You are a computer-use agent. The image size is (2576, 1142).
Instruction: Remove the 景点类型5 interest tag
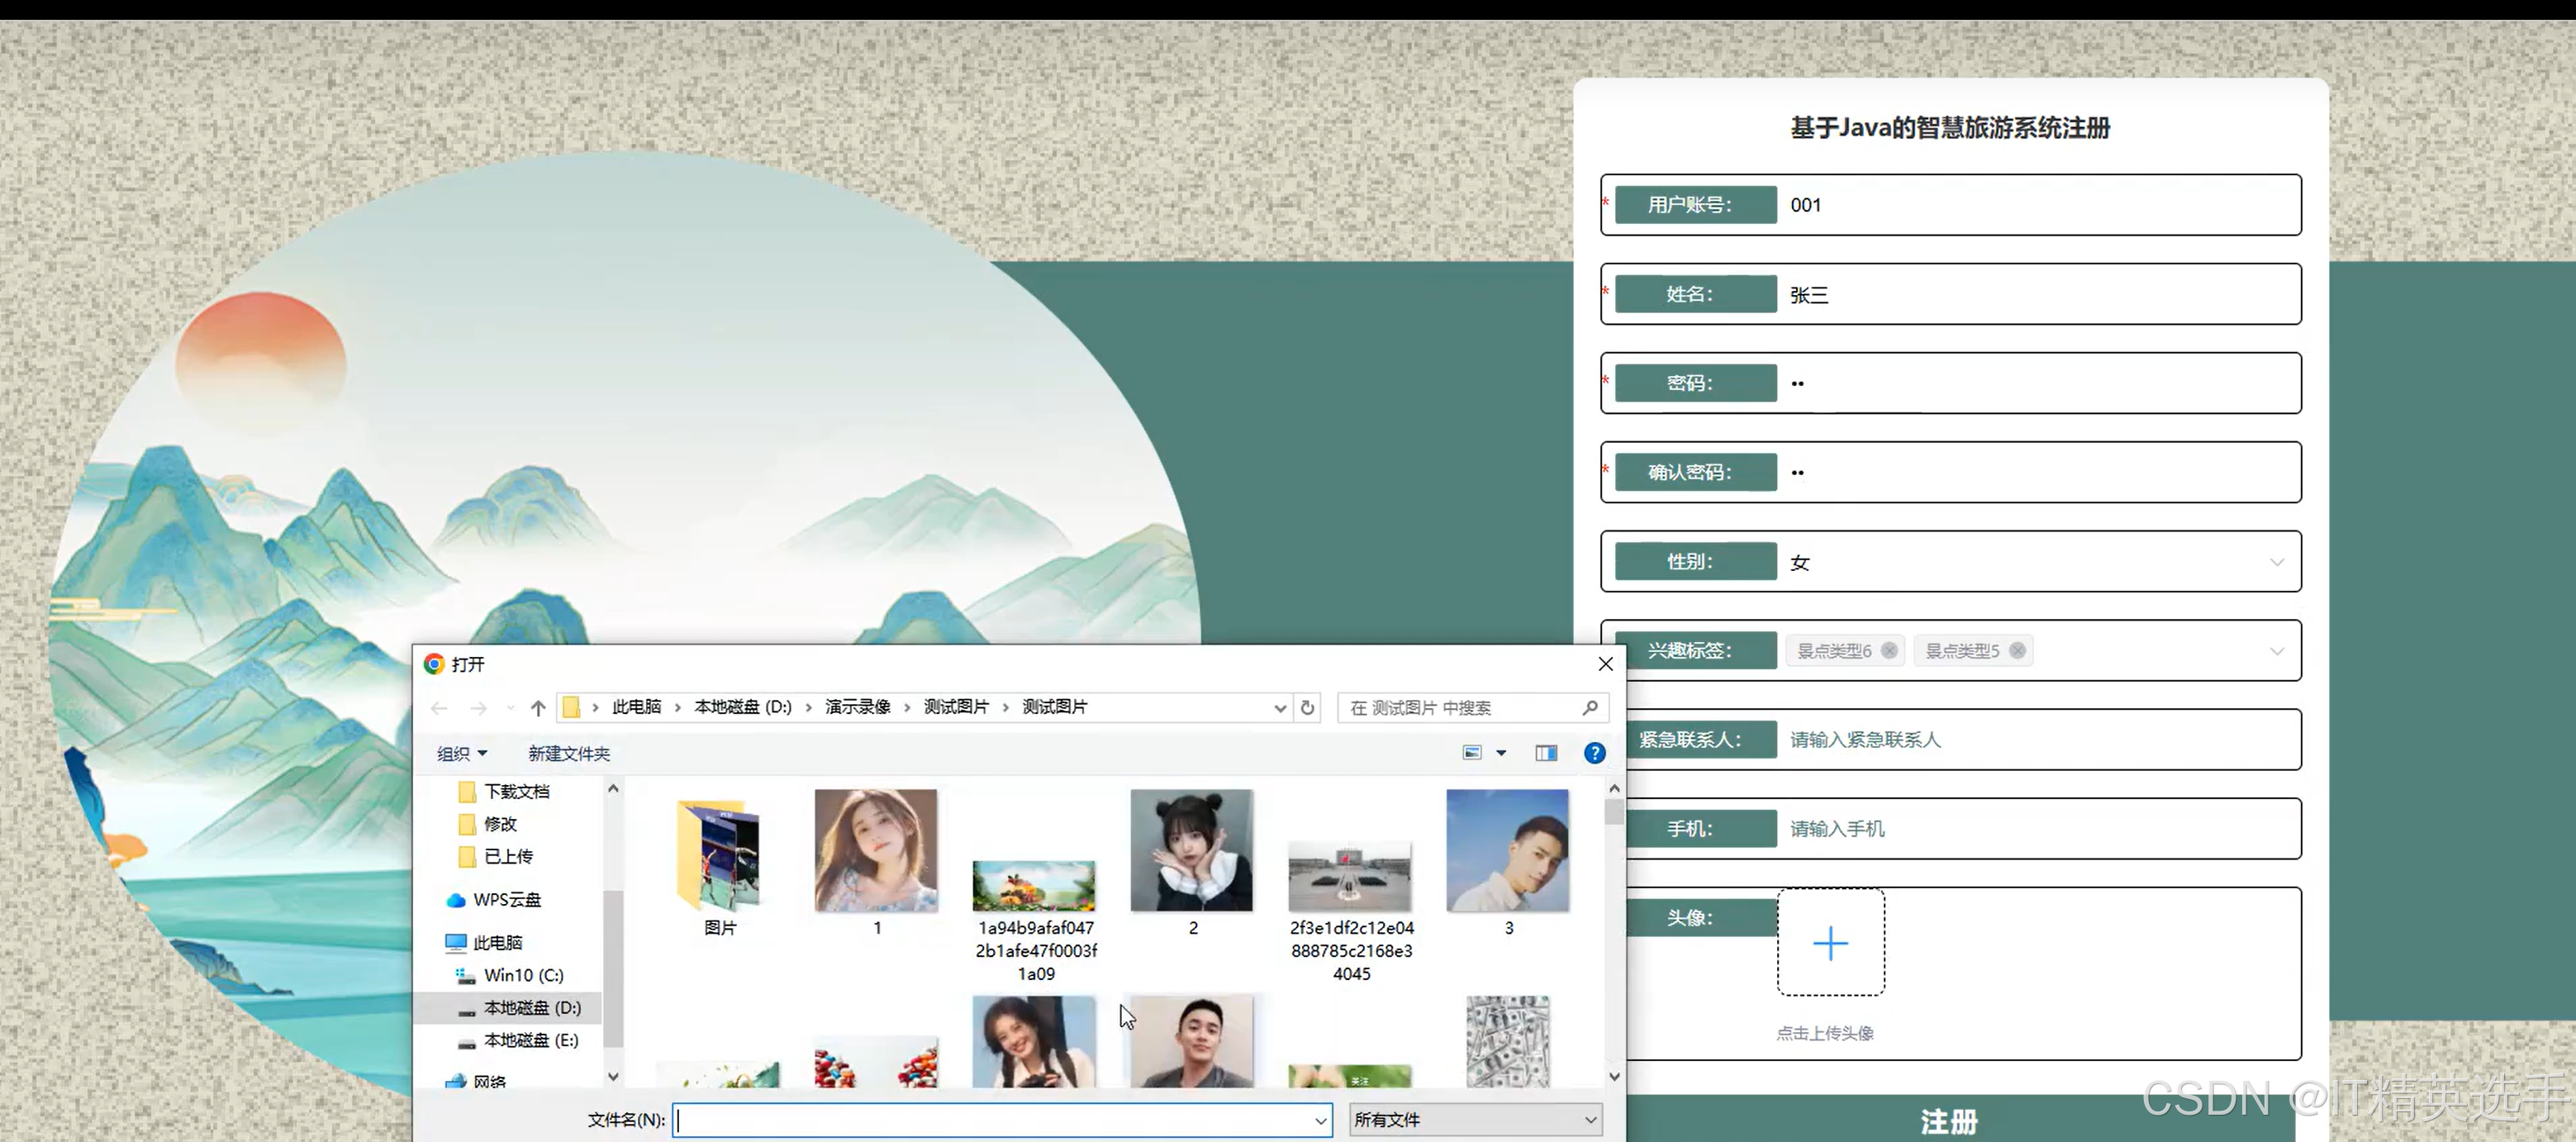coord(2018,650)
